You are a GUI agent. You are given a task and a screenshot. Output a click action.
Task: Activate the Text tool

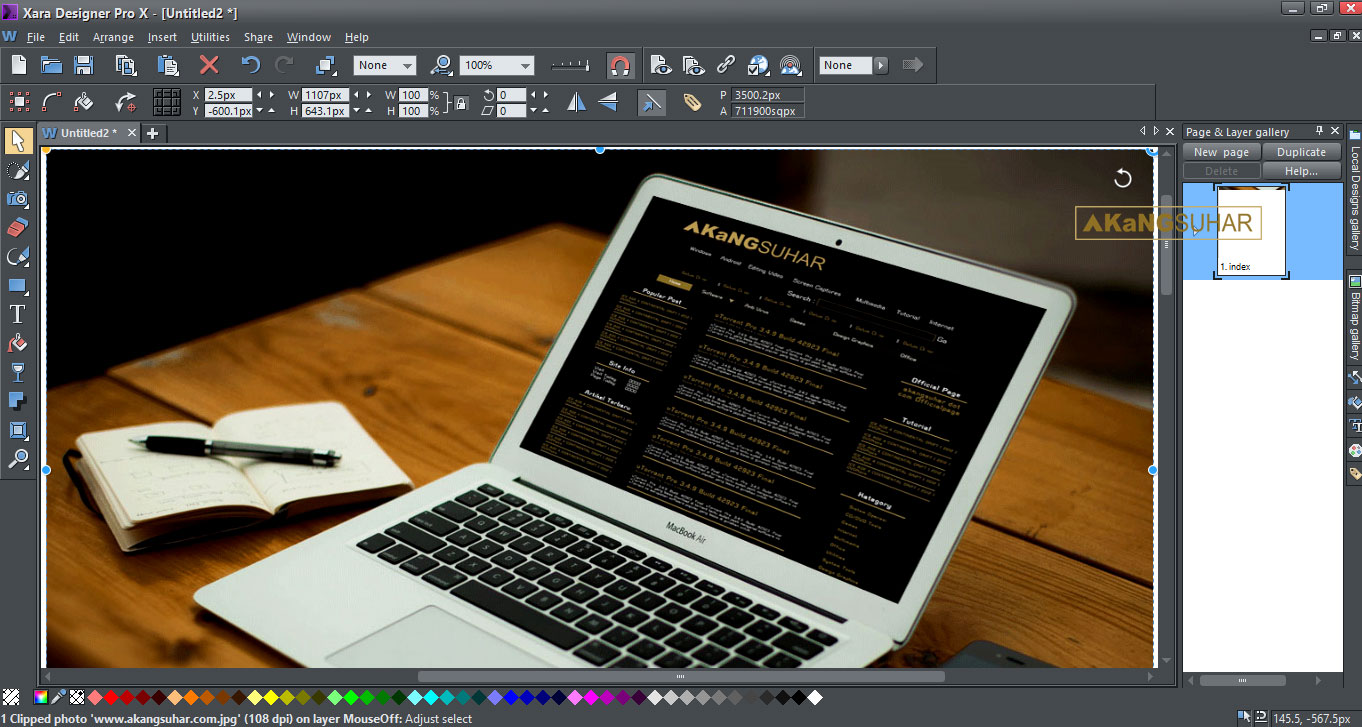pyautogui.click(x=18, y=314)
